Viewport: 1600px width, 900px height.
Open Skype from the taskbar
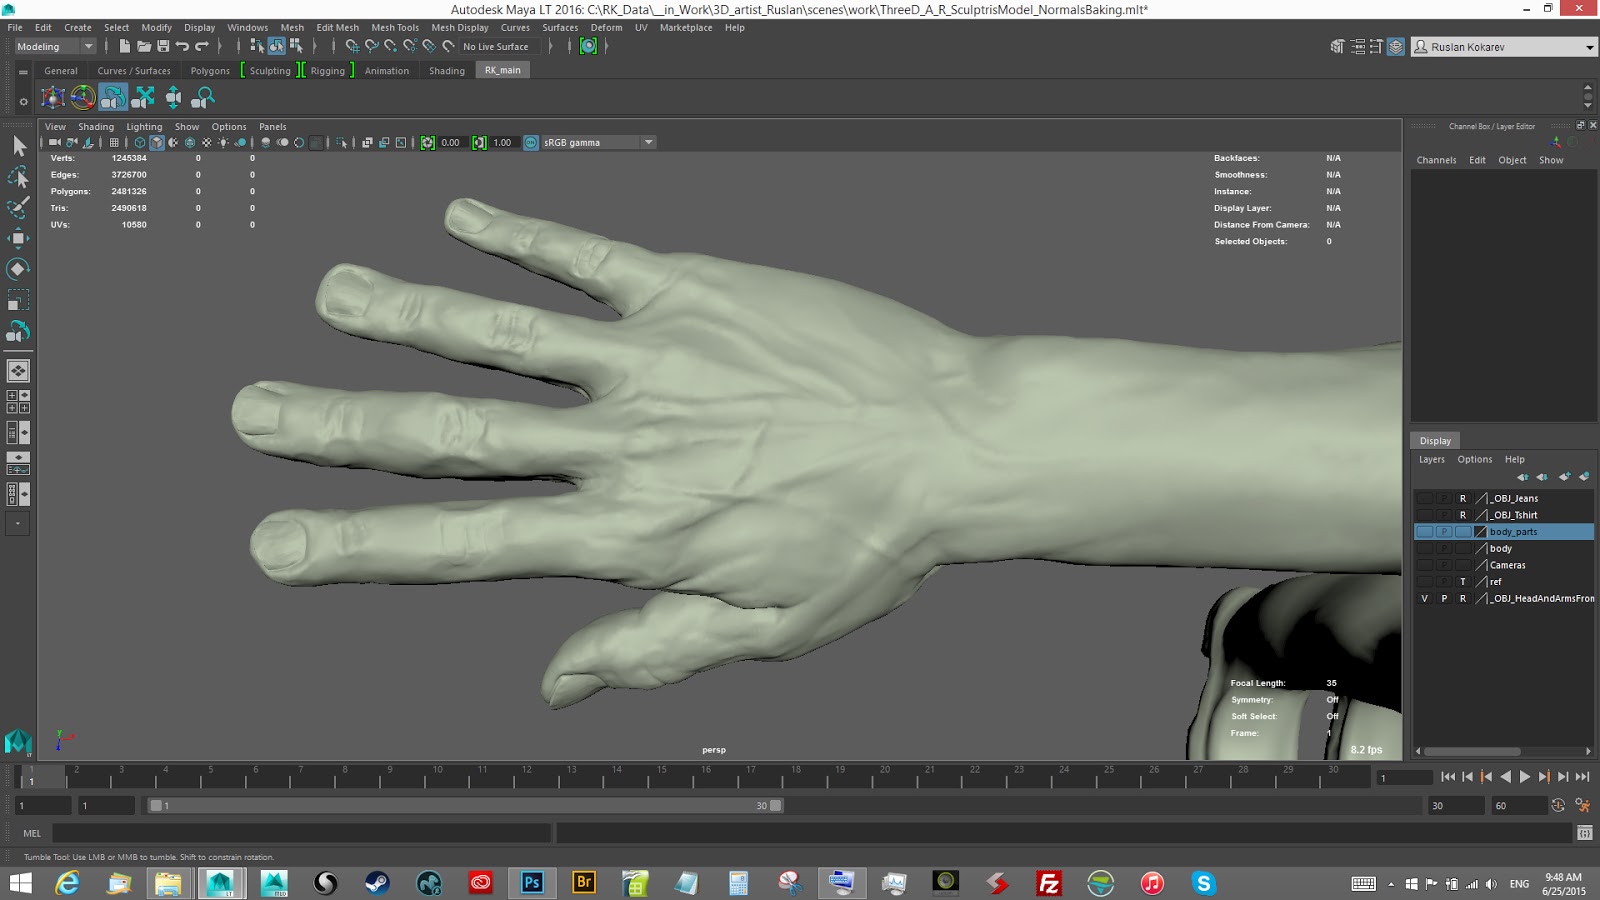[1204, 882]
